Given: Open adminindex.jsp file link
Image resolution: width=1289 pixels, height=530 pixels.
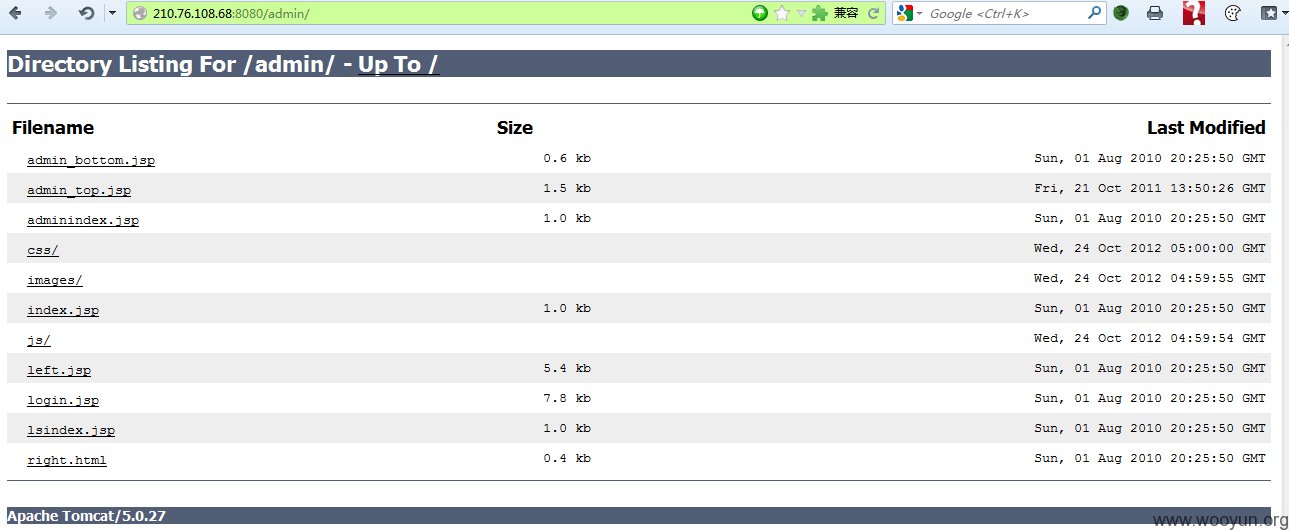Looking at the screenshot, I should click(x=83, y=220).
